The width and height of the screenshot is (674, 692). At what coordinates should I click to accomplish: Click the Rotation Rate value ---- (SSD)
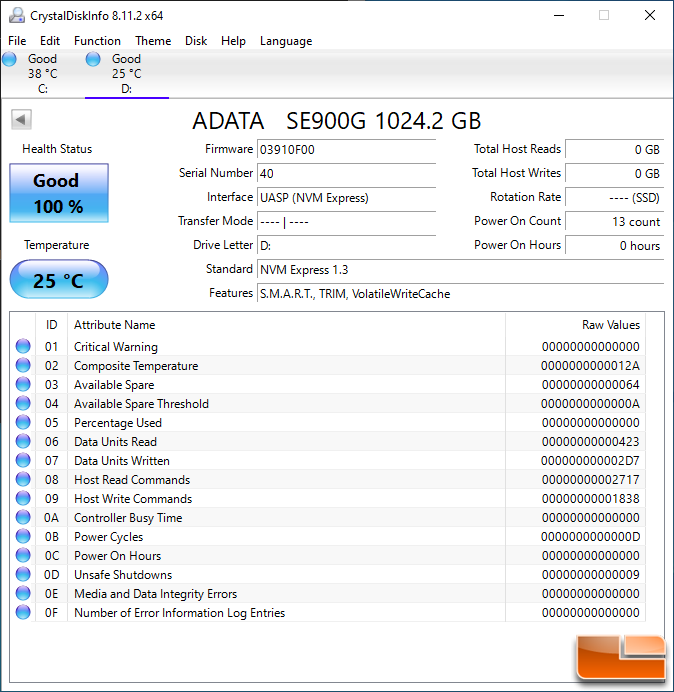(614, 197)
